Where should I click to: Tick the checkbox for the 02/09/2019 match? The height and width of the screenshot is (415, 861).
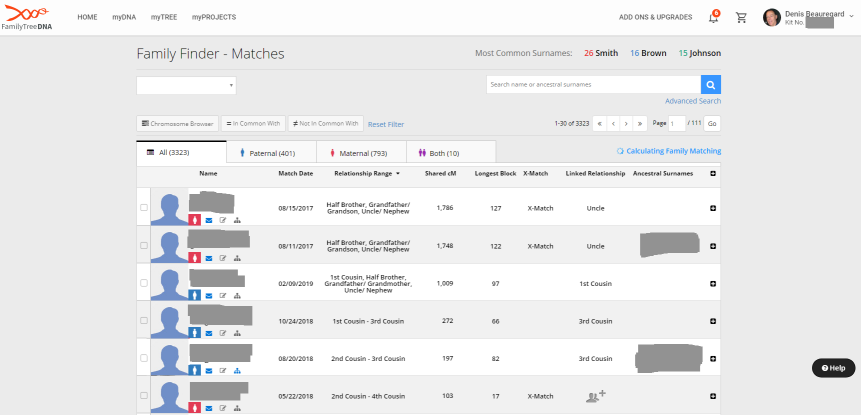point(144,283)
